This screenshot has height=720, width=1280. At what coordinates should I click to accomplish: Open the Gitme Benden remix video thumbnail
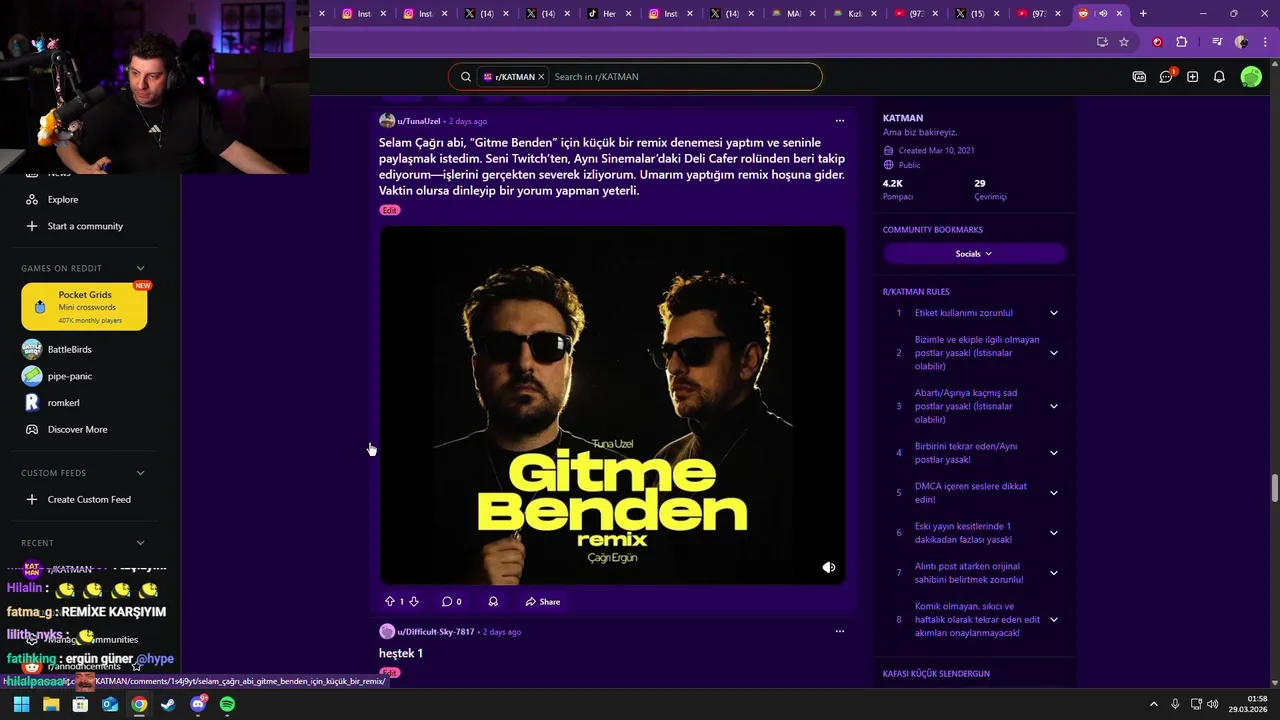click(612, 405)
